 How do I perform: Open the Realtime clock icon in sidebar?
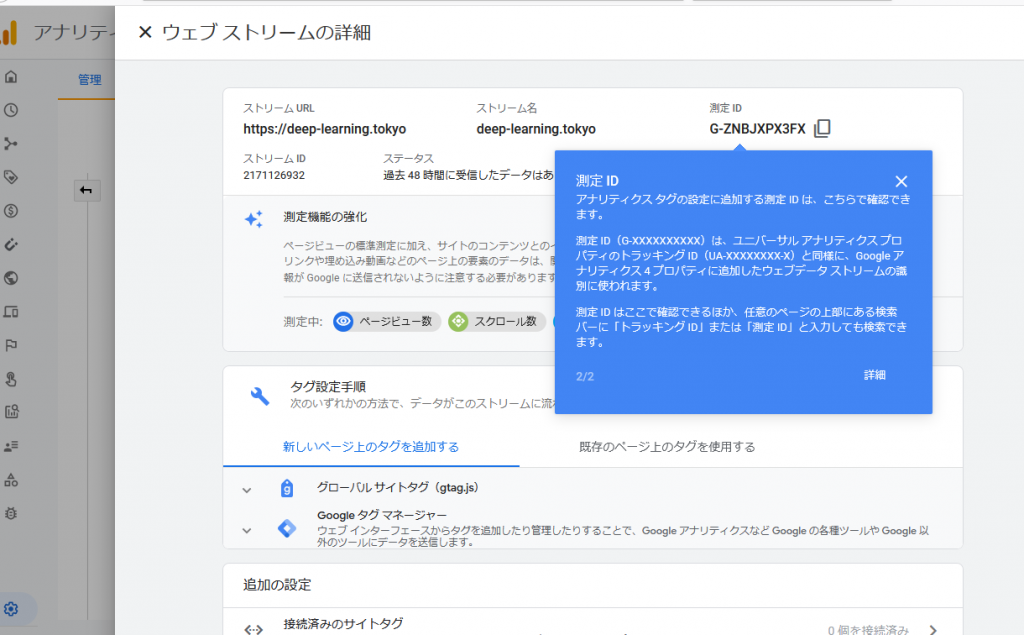11,110
